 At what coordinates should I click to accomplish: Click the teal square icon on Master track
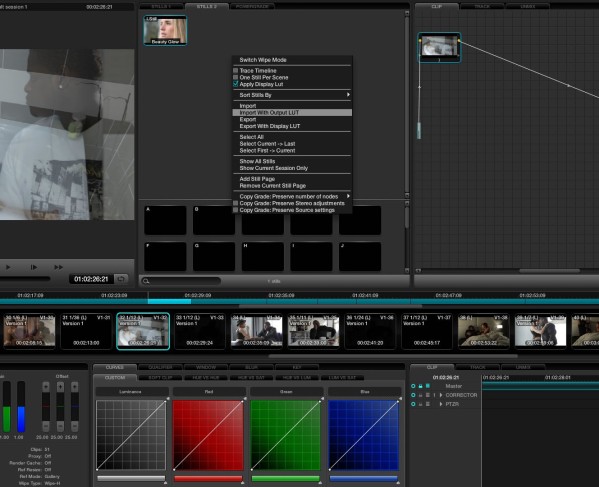pos(427,386)
